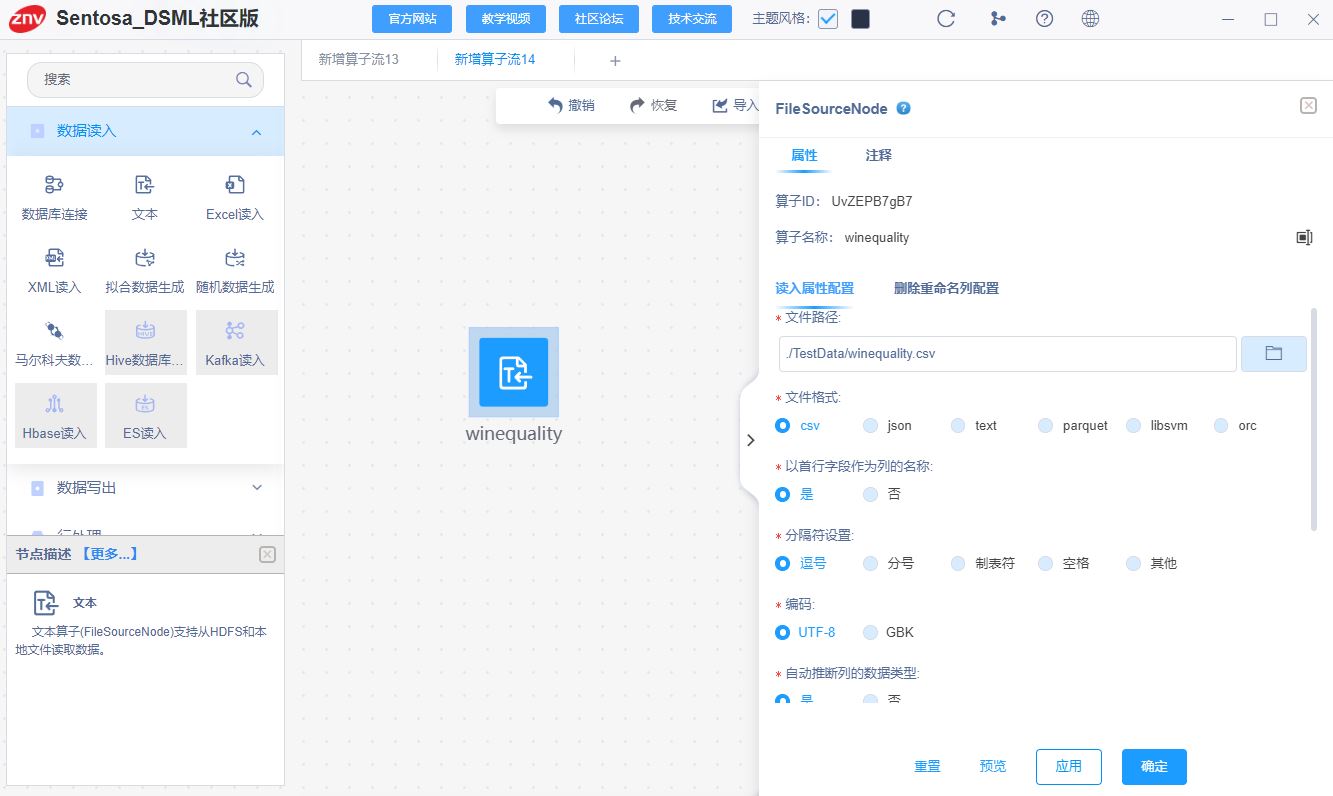Select the 其他 separator radio
This screenshot has height=796, width=1333.
[x=1133, y=563]
